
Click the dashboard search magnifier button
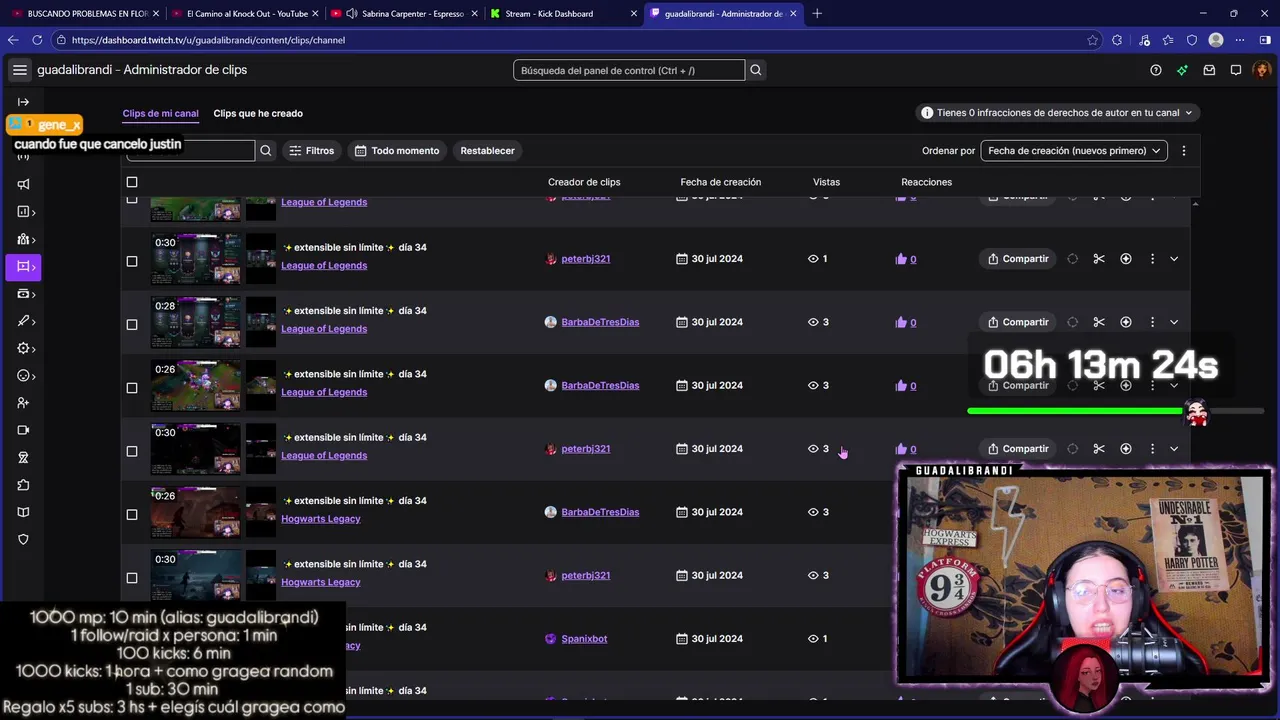(756, 70)
